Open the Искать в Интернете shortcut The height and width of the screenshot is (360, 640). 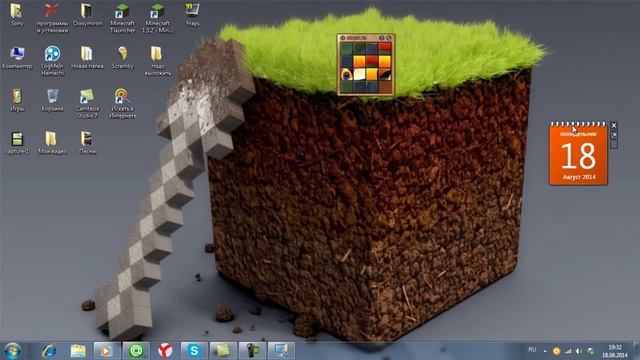click(122, 104)
